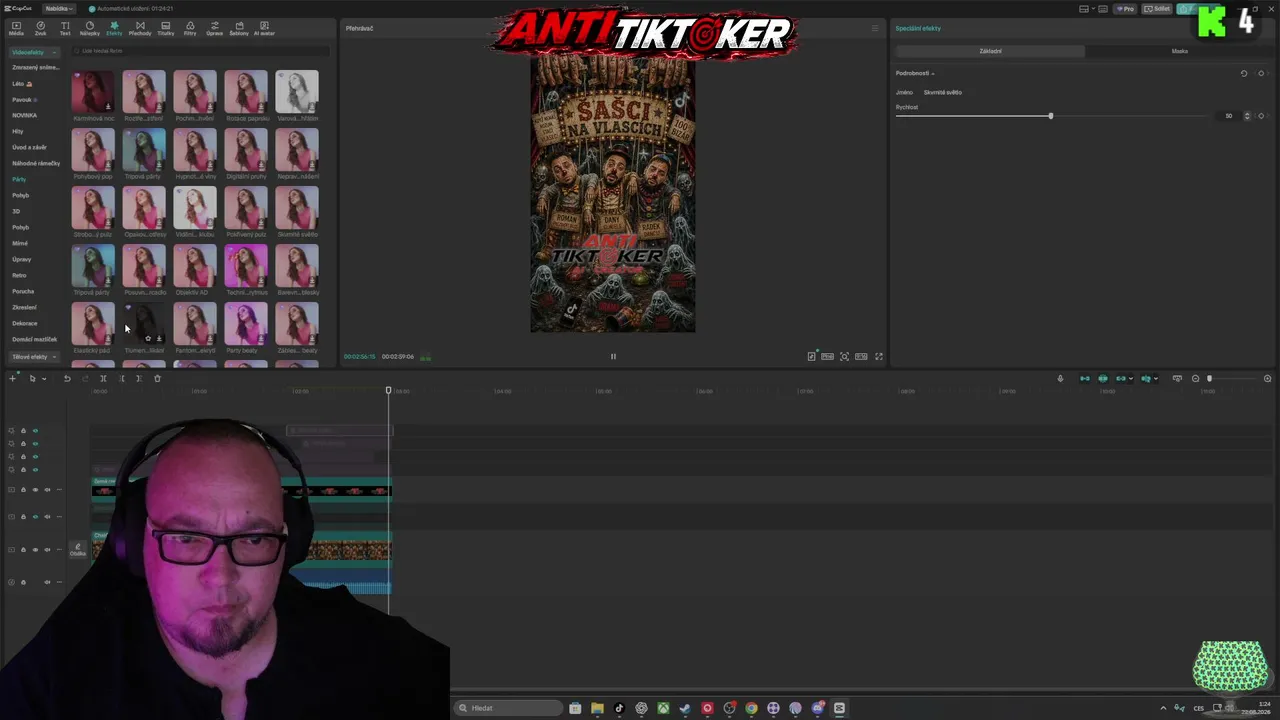Viewport: 1280px width, 720px height.
Task: Select the Párty effects category
Action: pyautogui.click(x=19, y=179)
